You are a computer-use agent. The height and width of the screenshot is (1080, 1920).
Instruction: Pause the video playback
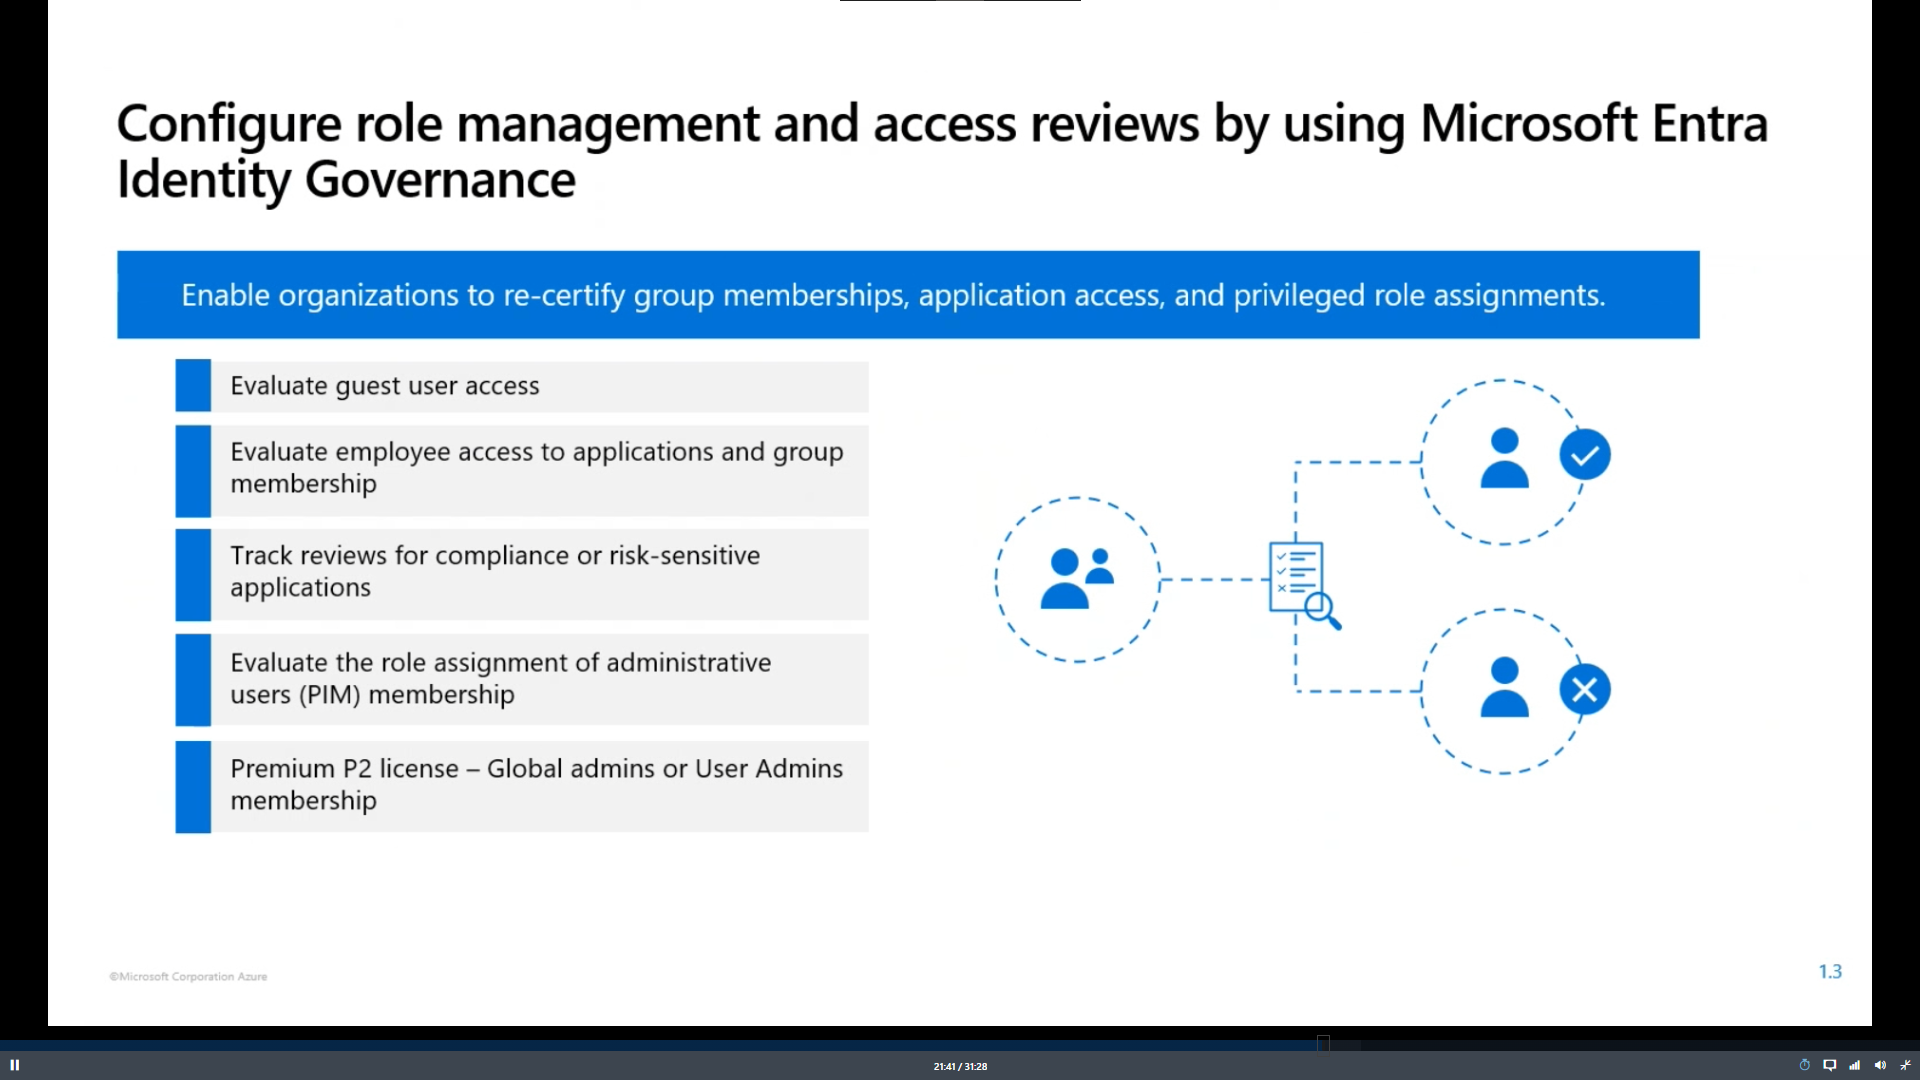pos(15,1065)
